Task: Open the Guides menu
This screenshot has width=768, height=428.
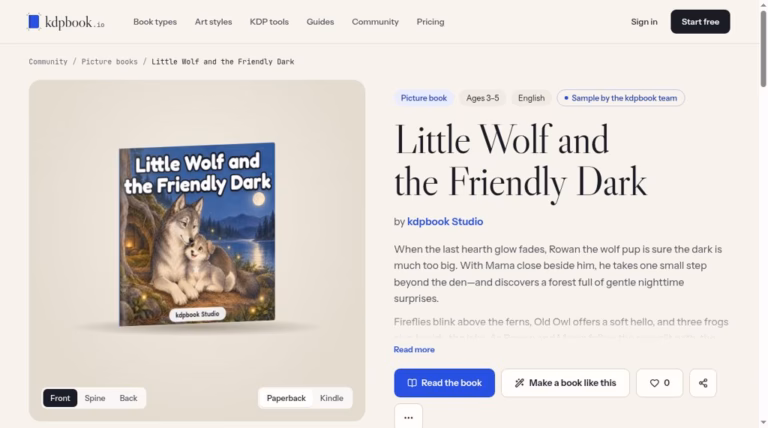Action: tap(320, 22)
